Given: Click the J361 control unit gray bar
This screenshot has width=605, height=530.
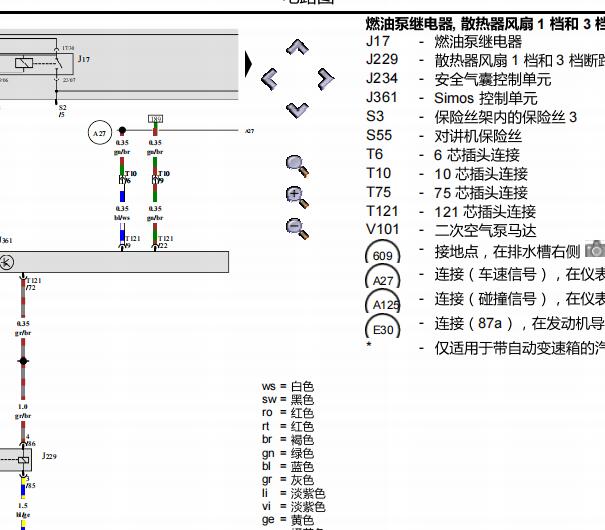Looking at the screenshot, I should (x=114, y=262).
